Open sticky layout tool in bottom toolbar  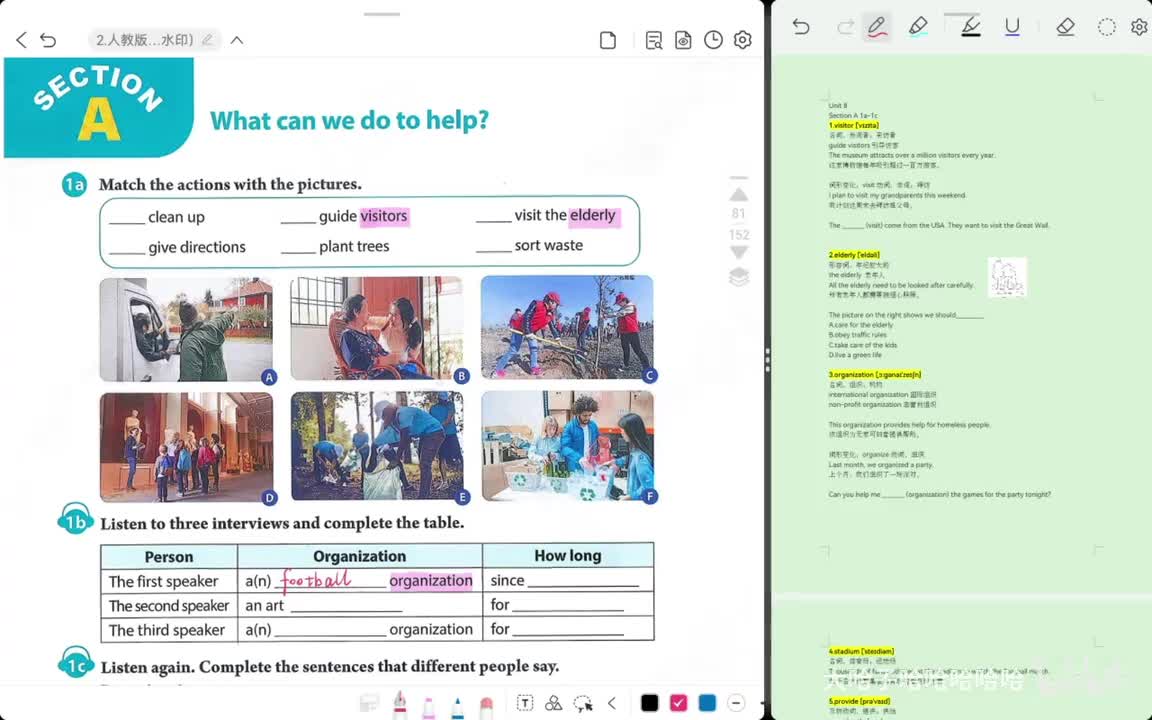click(x=370, y=703)
